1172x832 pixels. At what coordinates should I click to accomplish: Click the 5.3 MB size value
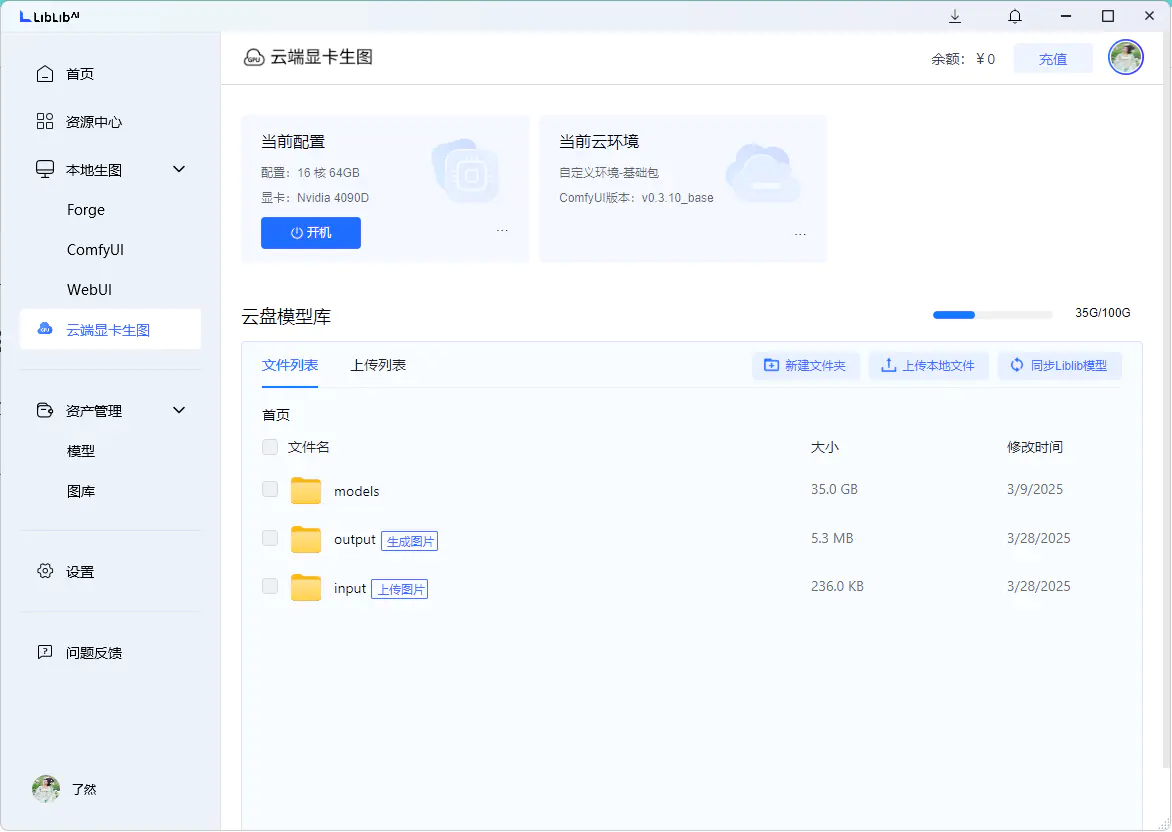[832, 538]
